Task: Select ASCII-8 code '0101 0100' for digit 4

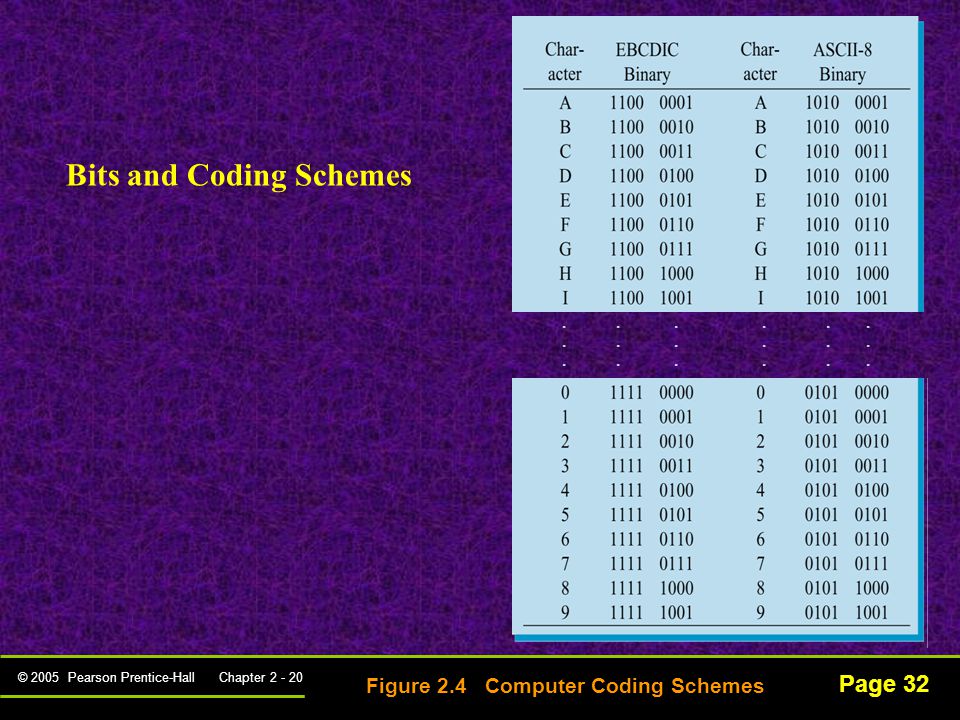Action: click(x=847, y=490)
